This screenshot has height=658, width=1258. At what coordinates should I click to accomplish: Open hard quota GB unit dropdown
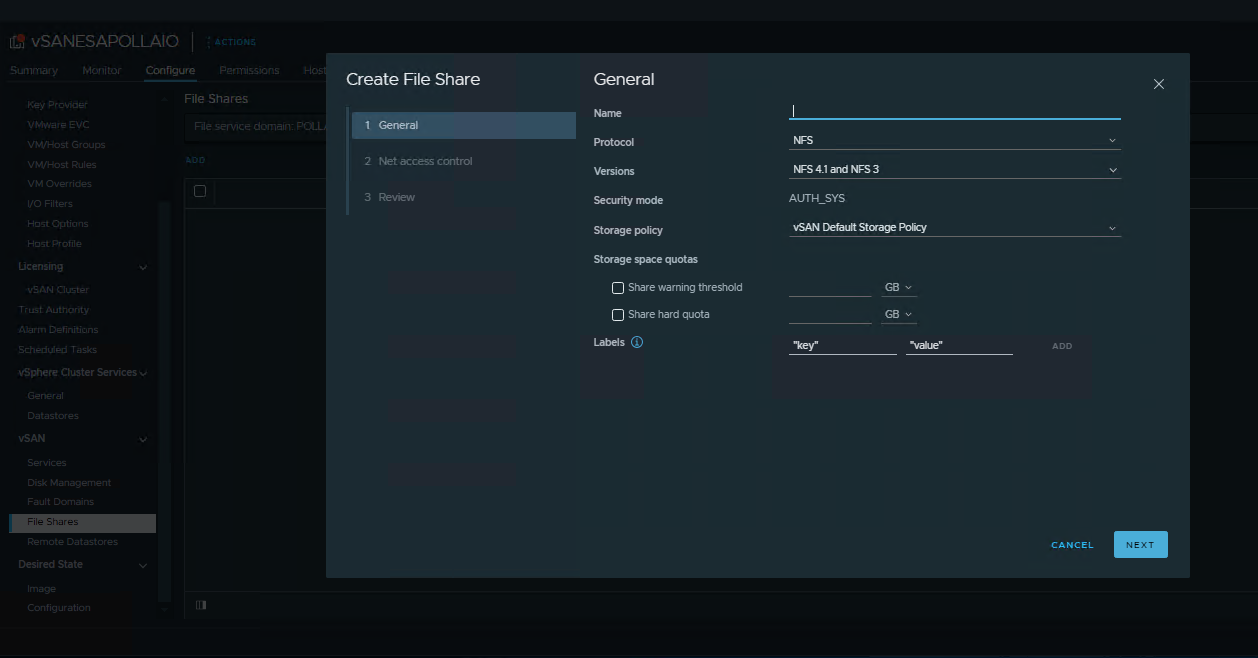point(899,315)
